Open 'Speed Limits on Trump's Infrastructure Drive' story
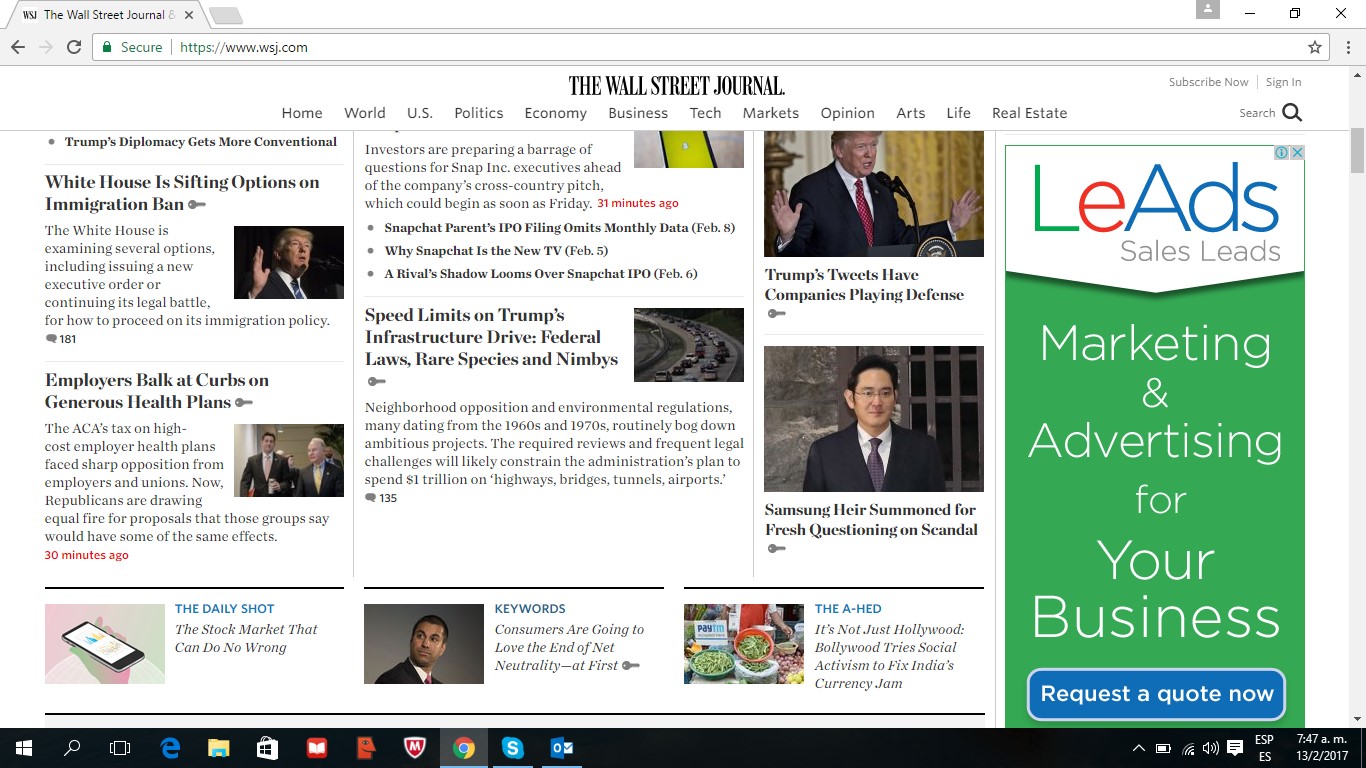The height and width of the screenshot is (768, 1366). (491, 337)
